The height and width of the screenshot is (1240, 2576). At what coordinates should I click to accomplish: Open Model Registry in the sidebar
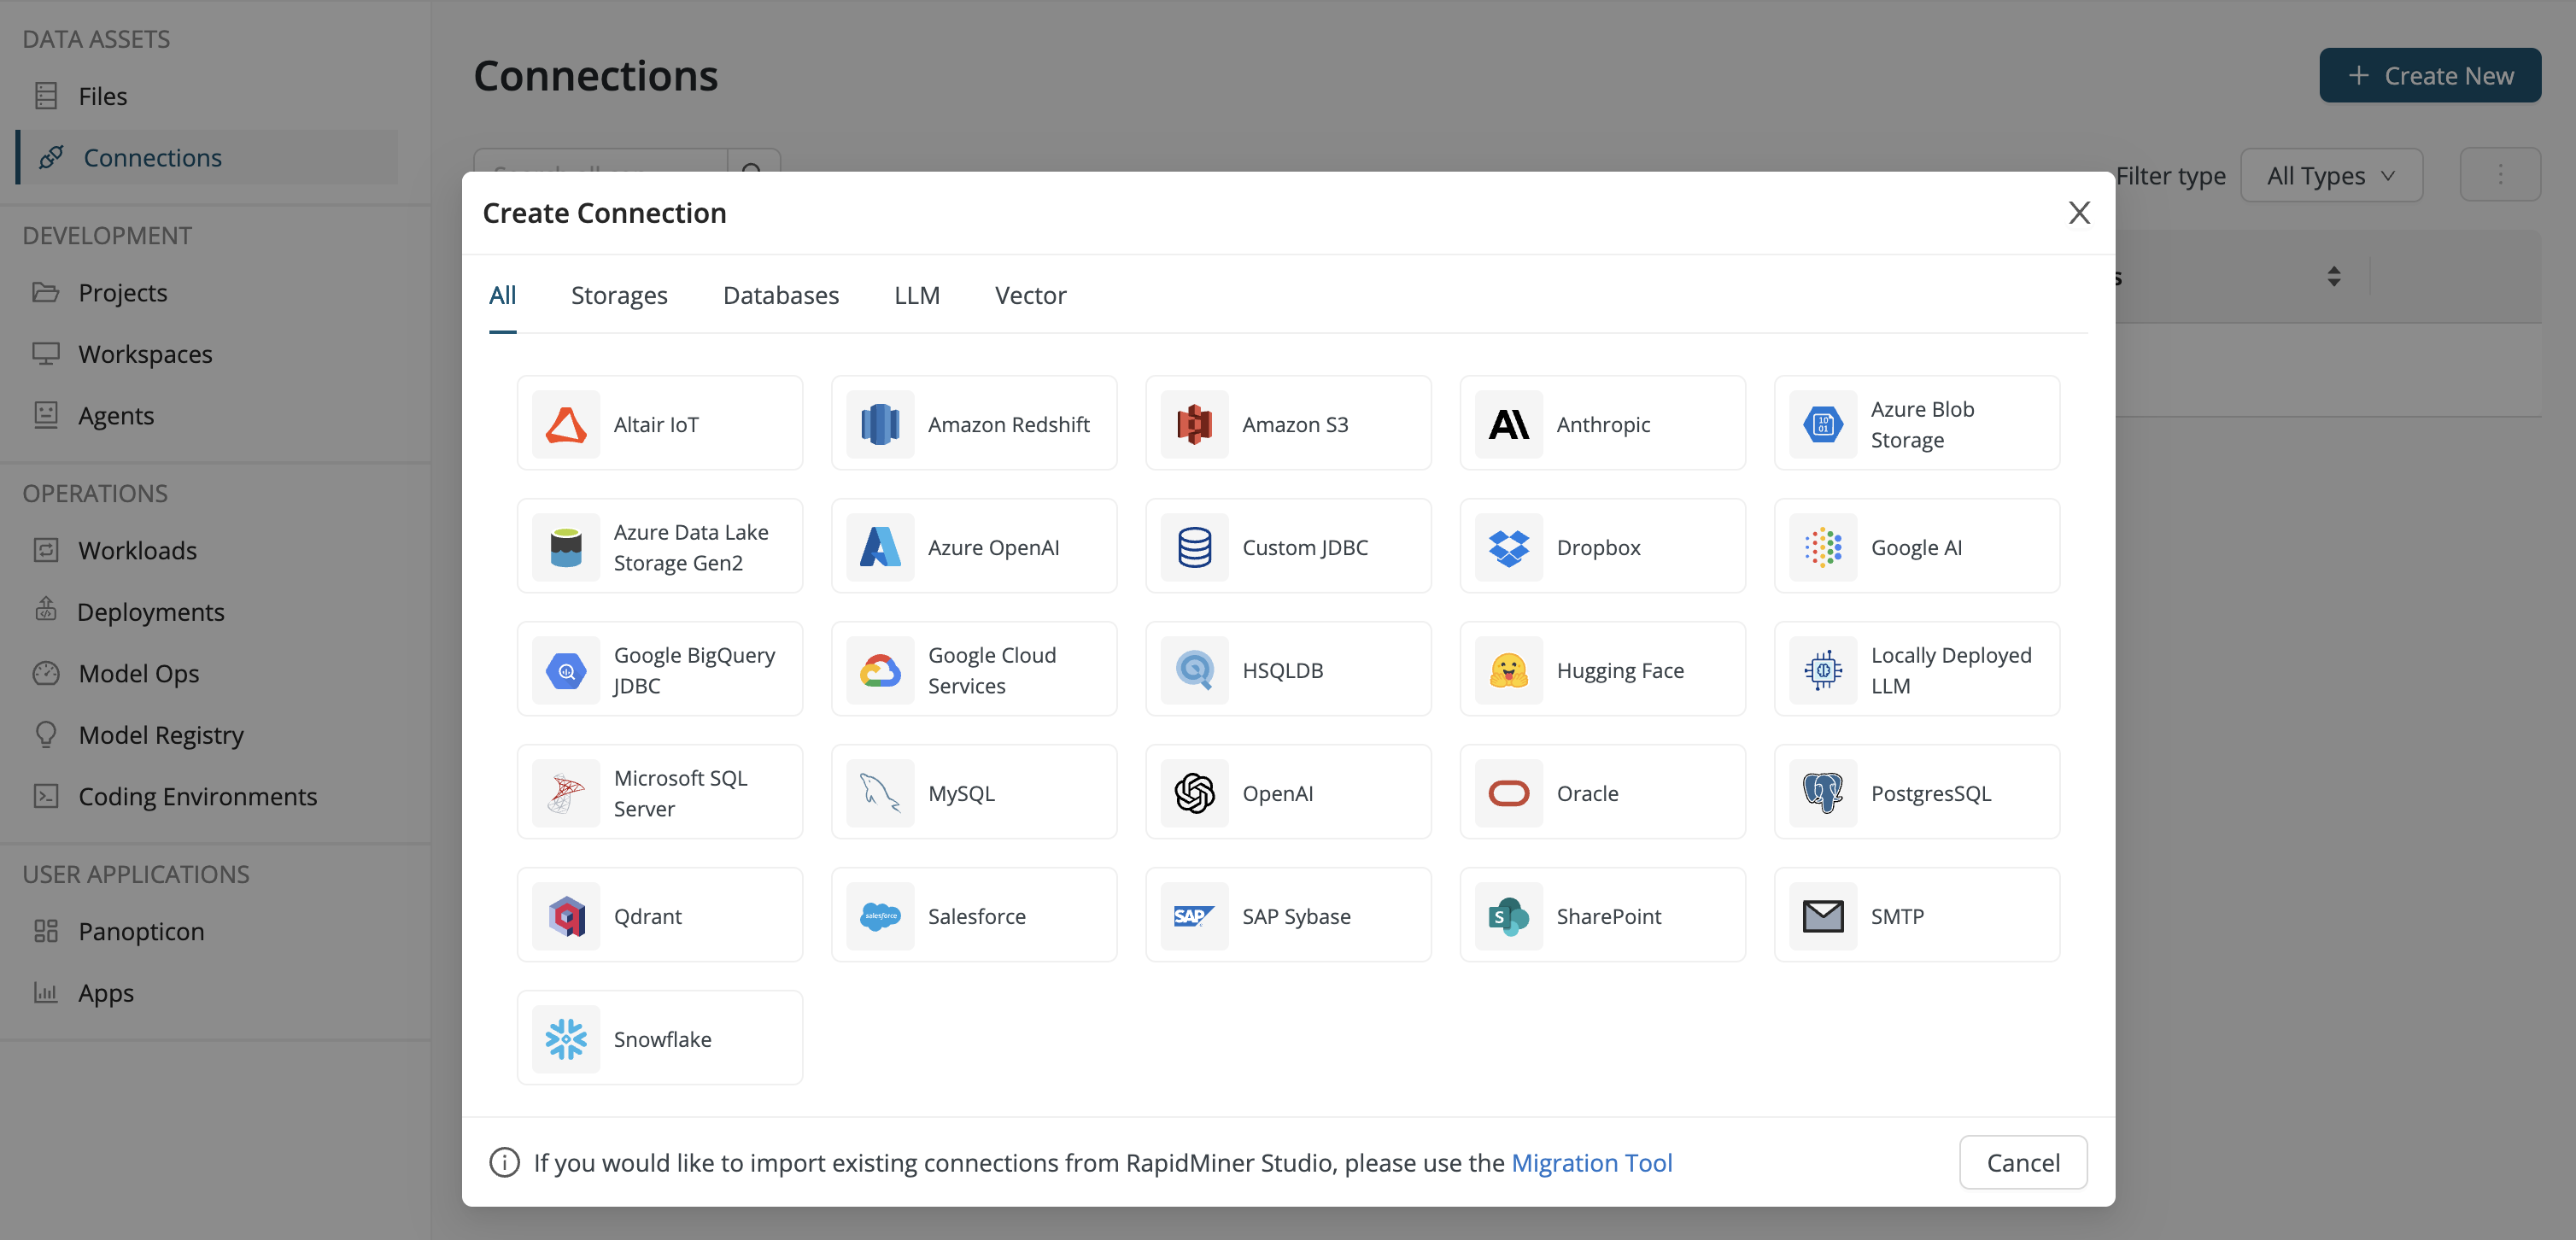[x=160, y=735]
